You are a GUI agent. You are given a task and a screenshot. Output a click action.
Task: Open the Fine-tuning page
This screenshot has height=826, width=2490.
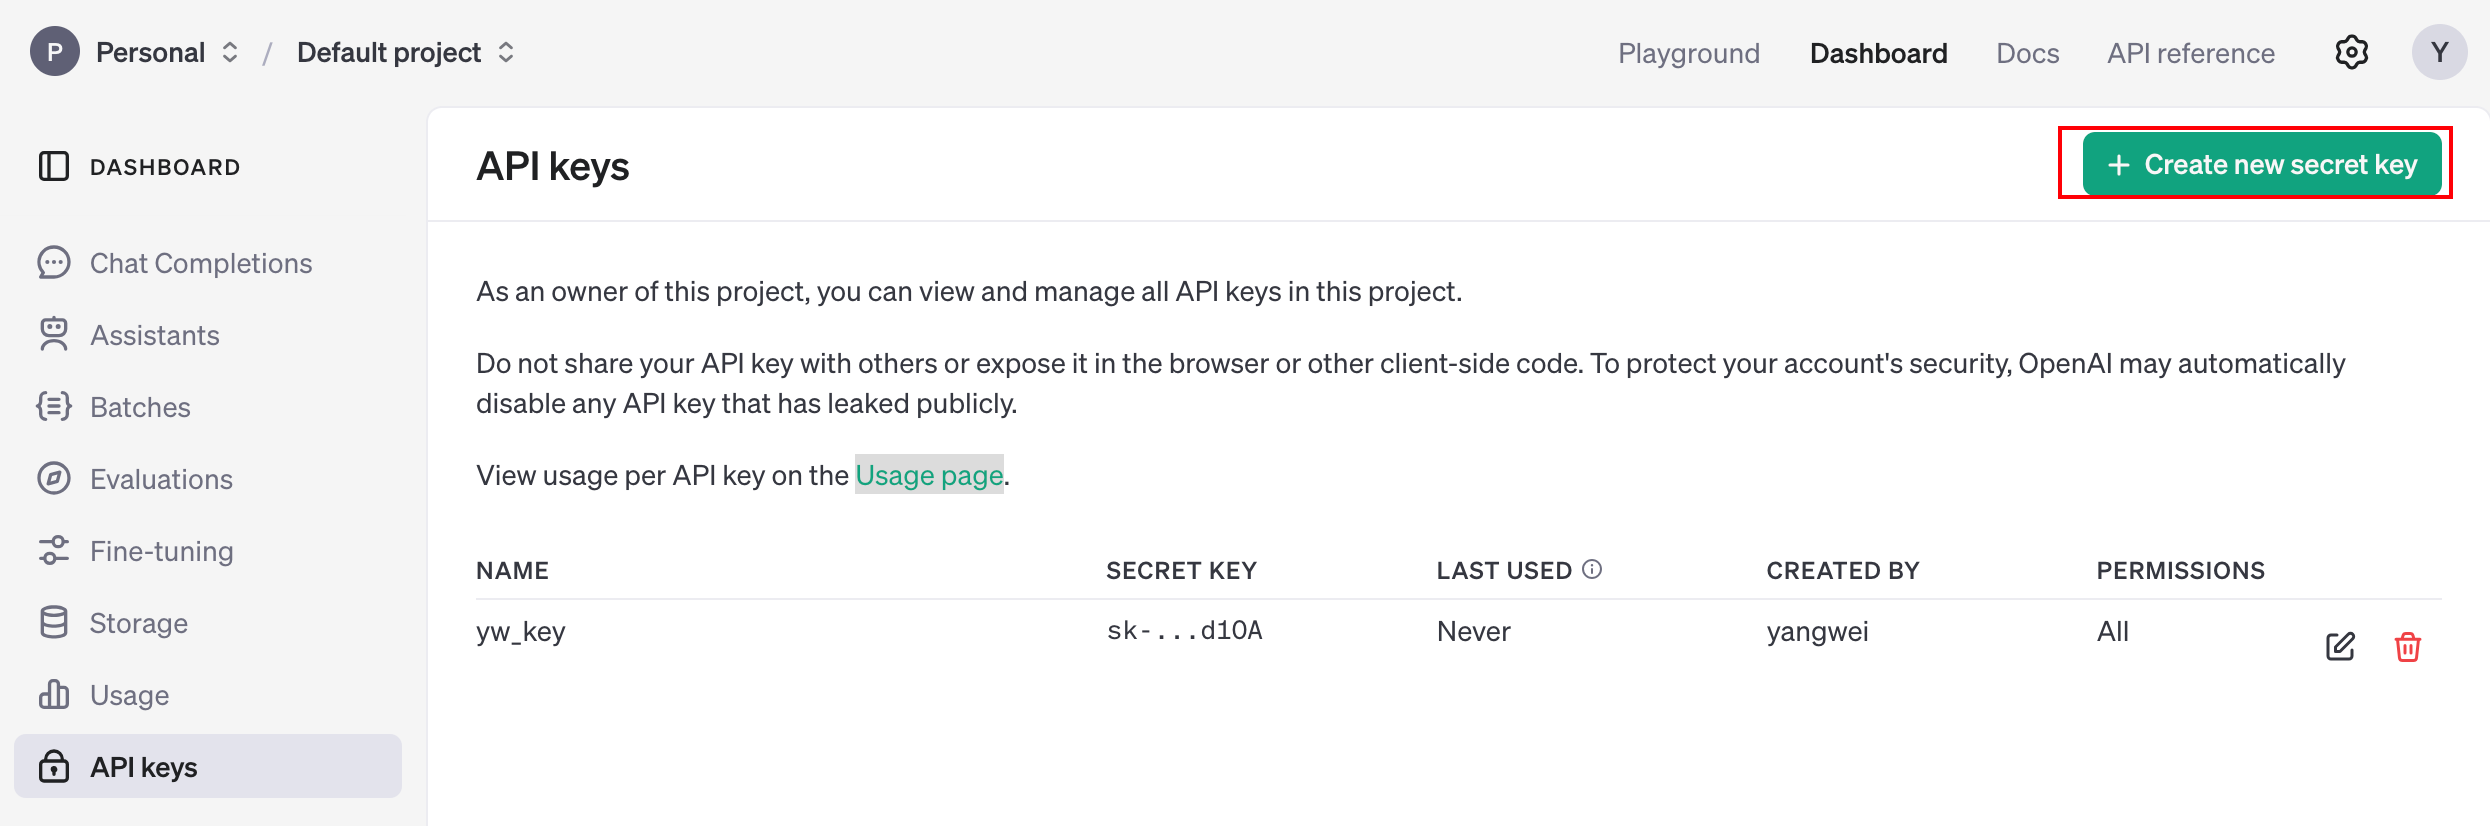click(161, 551)
